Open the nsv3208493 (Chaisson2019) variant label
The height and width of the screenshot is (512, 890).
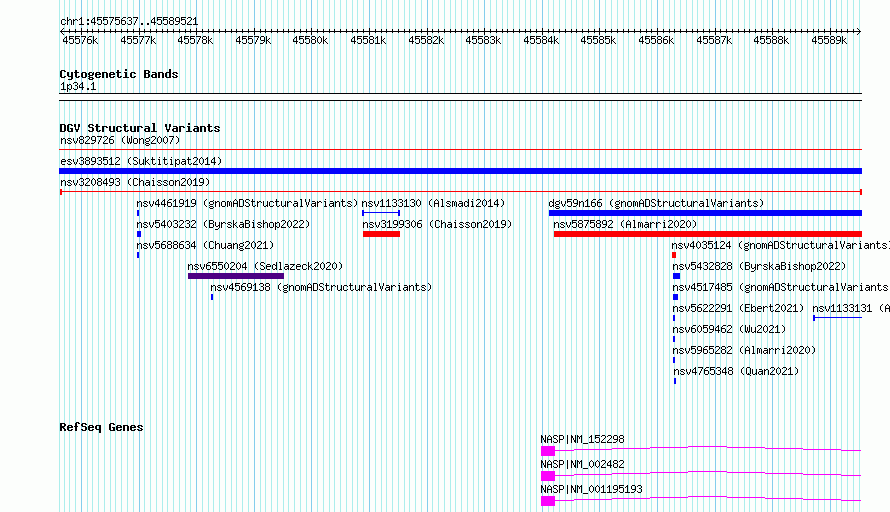135,182
